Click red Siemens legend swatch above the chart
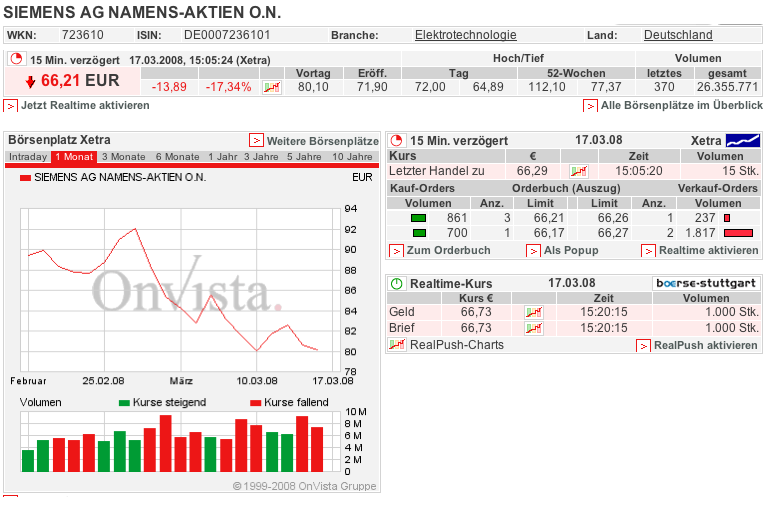Screen dimensions: 768x506 pos(25,178)
